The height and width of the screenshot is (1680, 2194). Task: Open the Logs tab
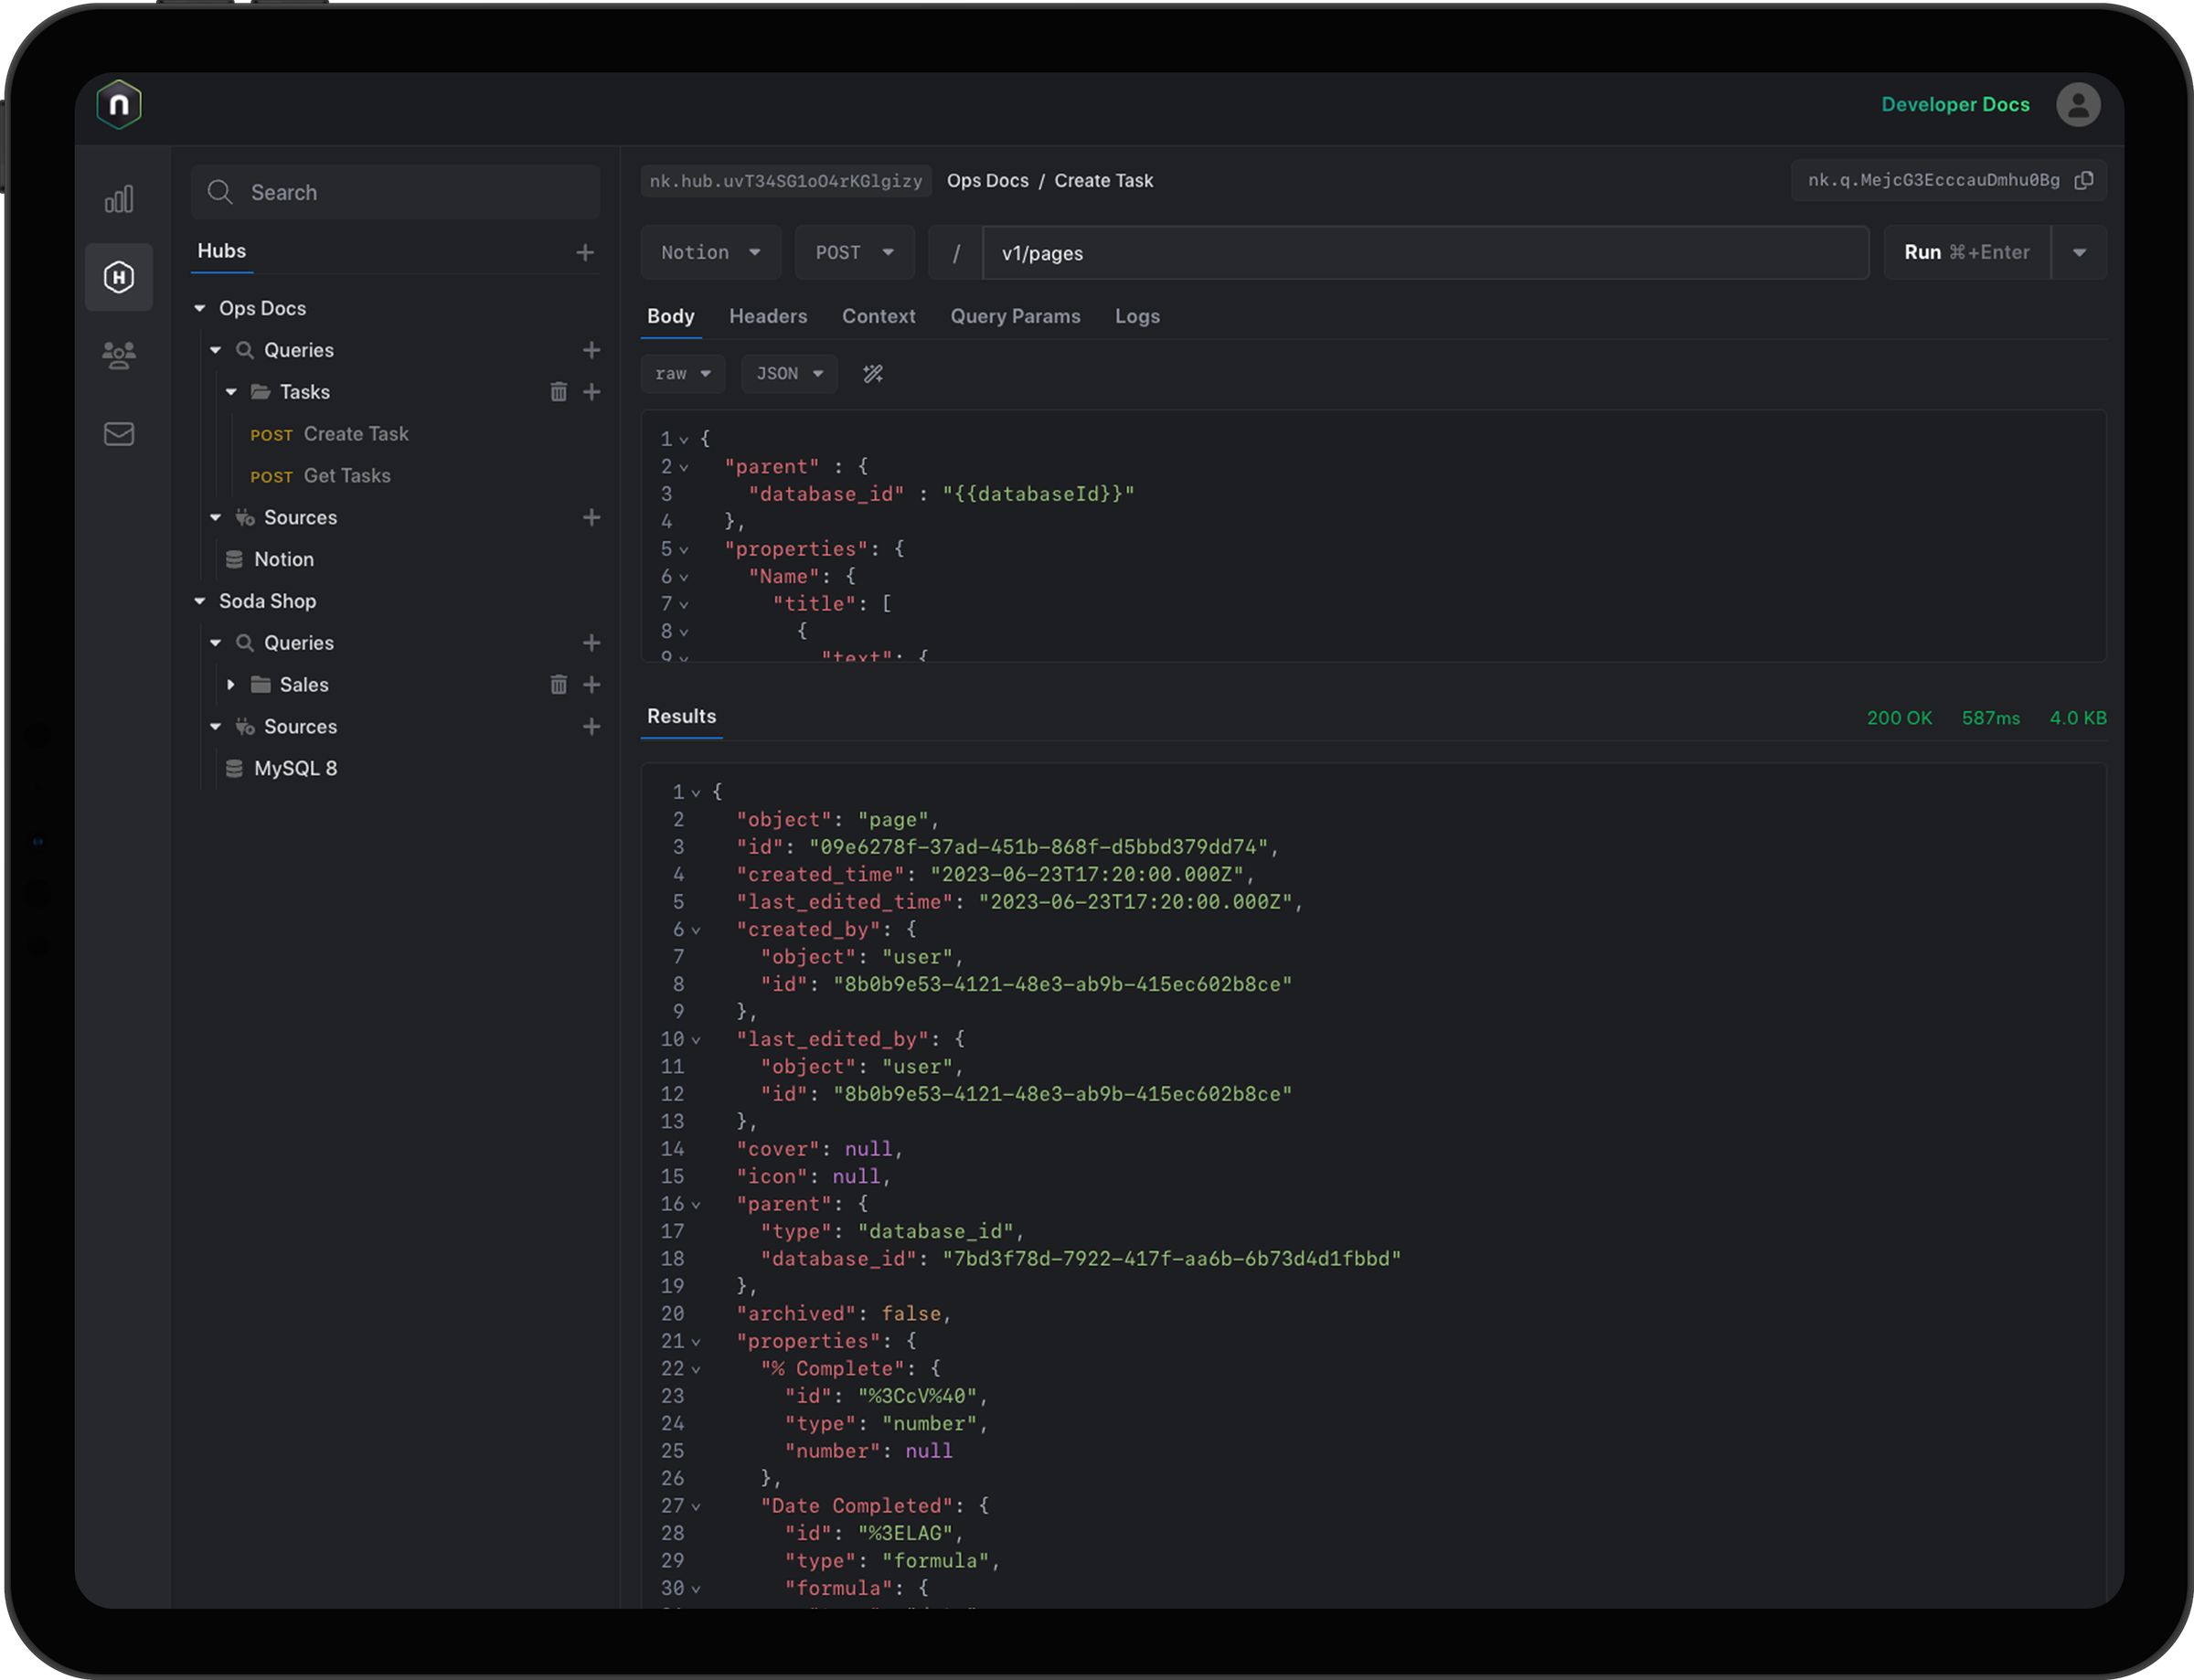point(1137,316)
